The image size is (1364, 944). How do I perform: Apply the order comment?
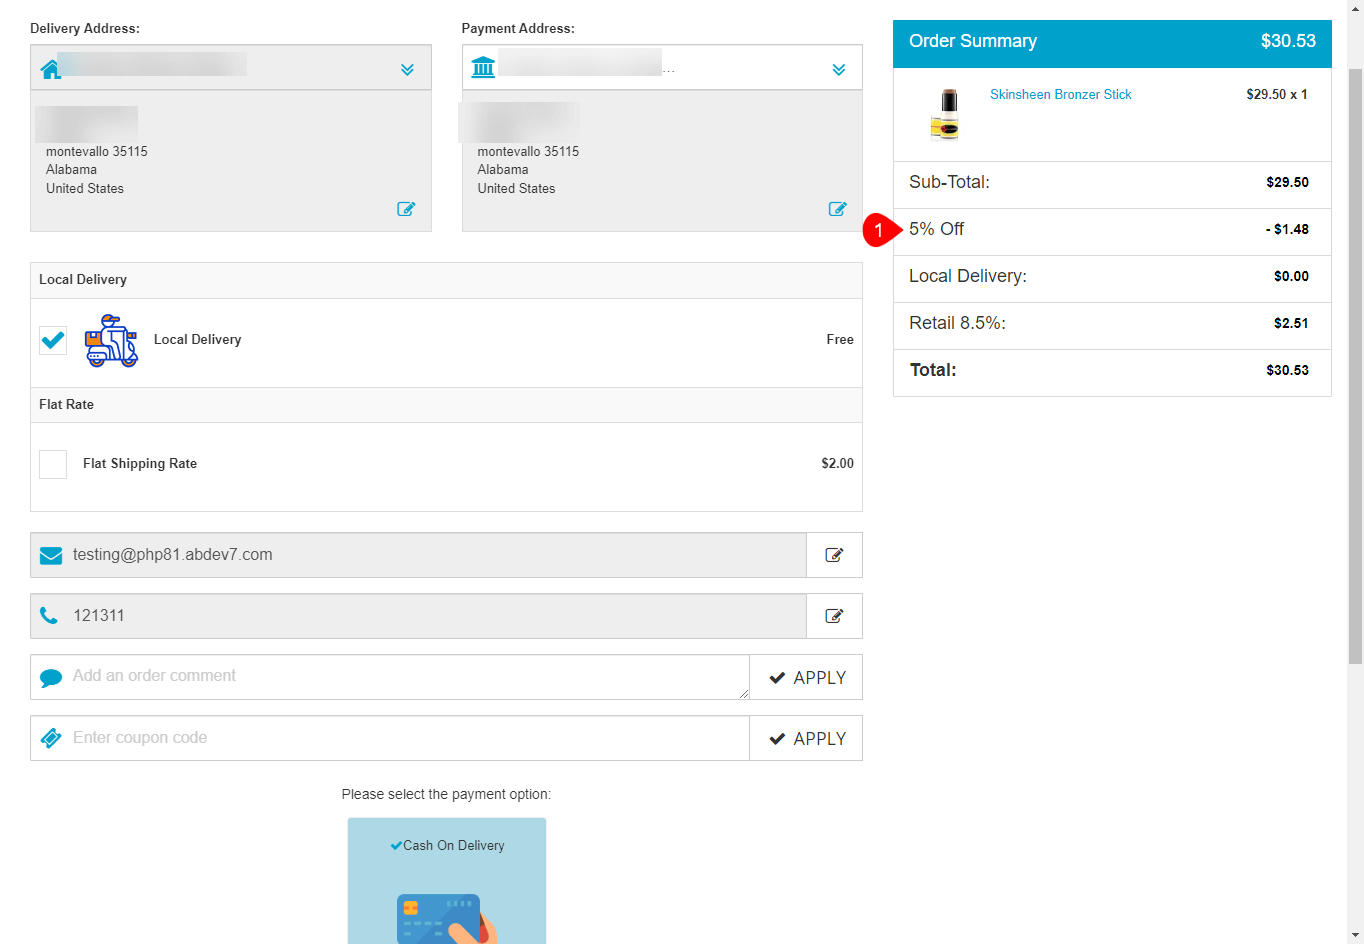click(806, 678)
